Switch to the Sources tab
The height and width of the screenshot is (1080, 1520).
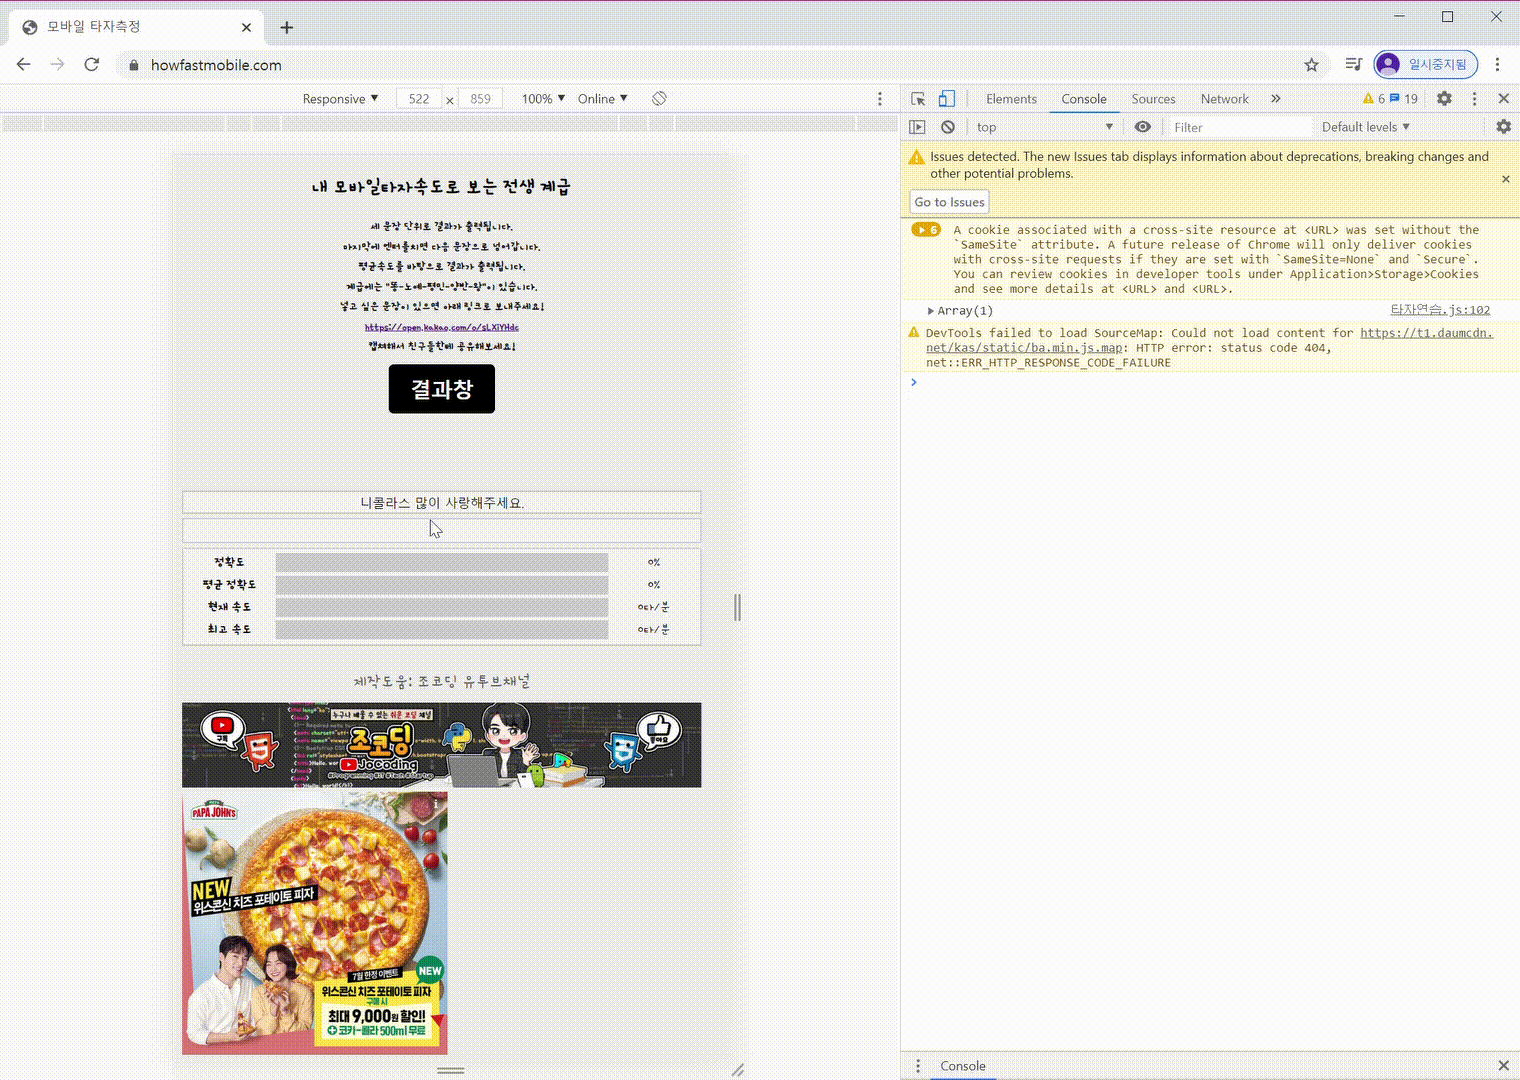[1153, 98]
